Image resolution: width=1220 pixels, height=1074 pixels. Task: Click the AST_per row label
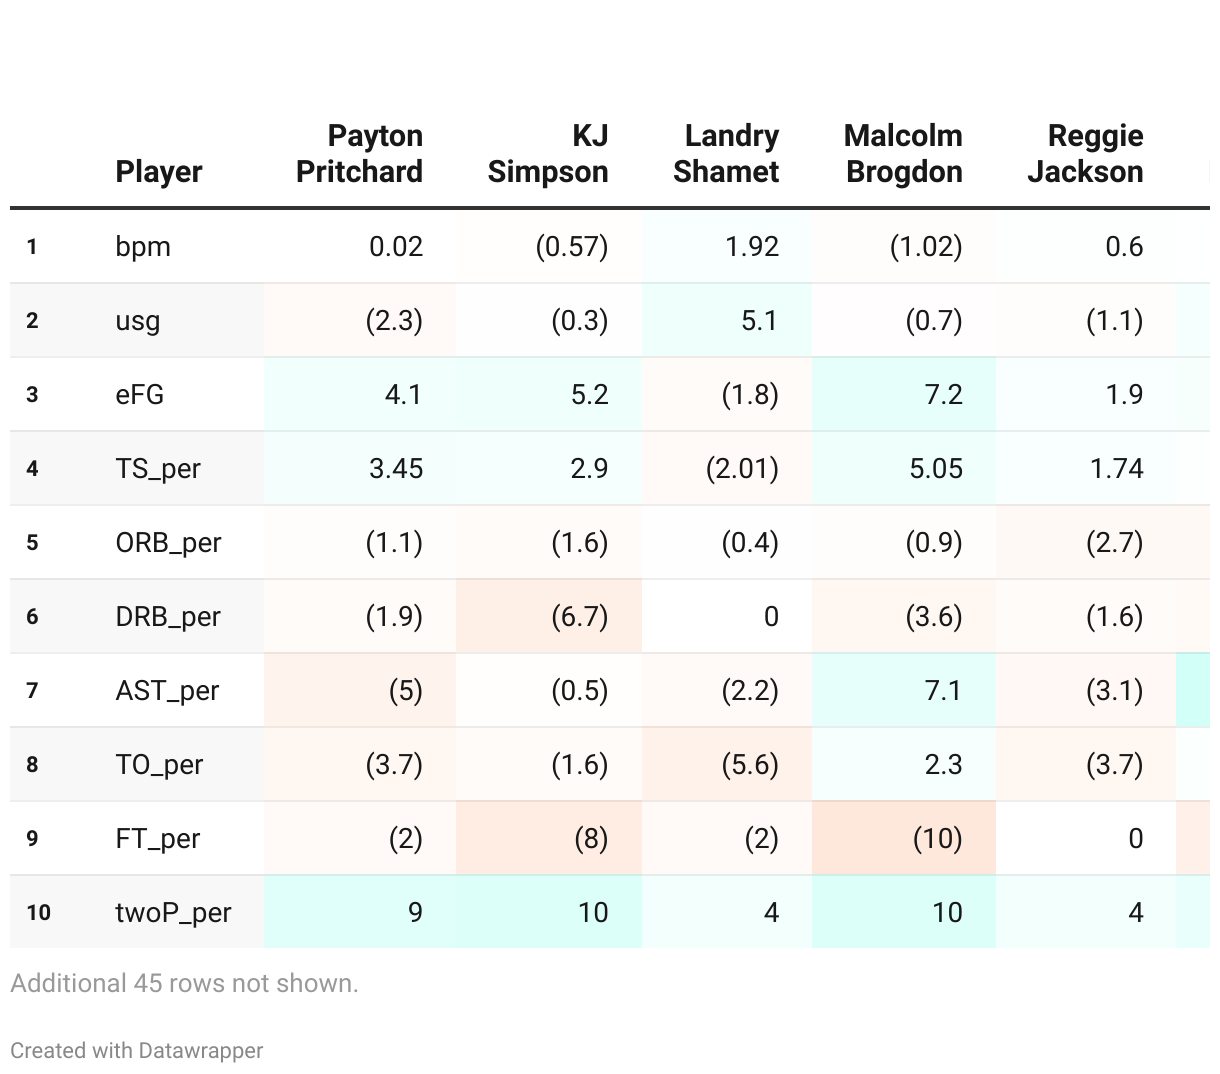(x=167, y=691)
